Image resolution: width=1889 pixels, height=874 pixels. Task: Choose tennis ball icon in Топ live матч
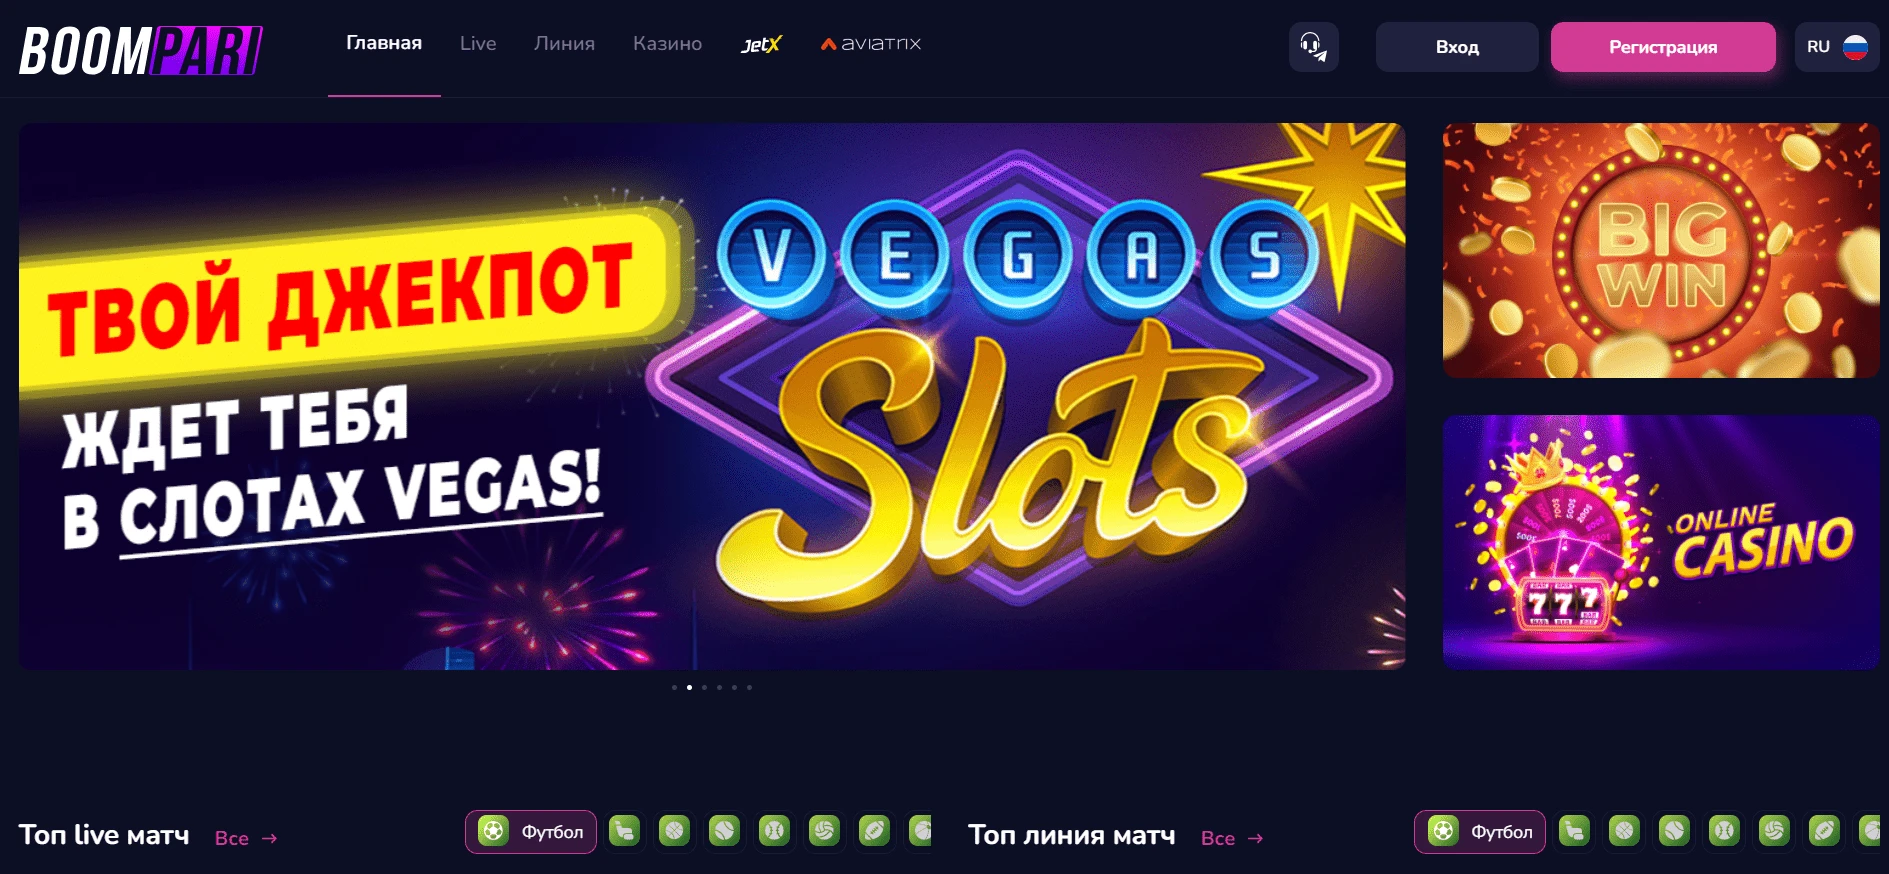point(725,831)
